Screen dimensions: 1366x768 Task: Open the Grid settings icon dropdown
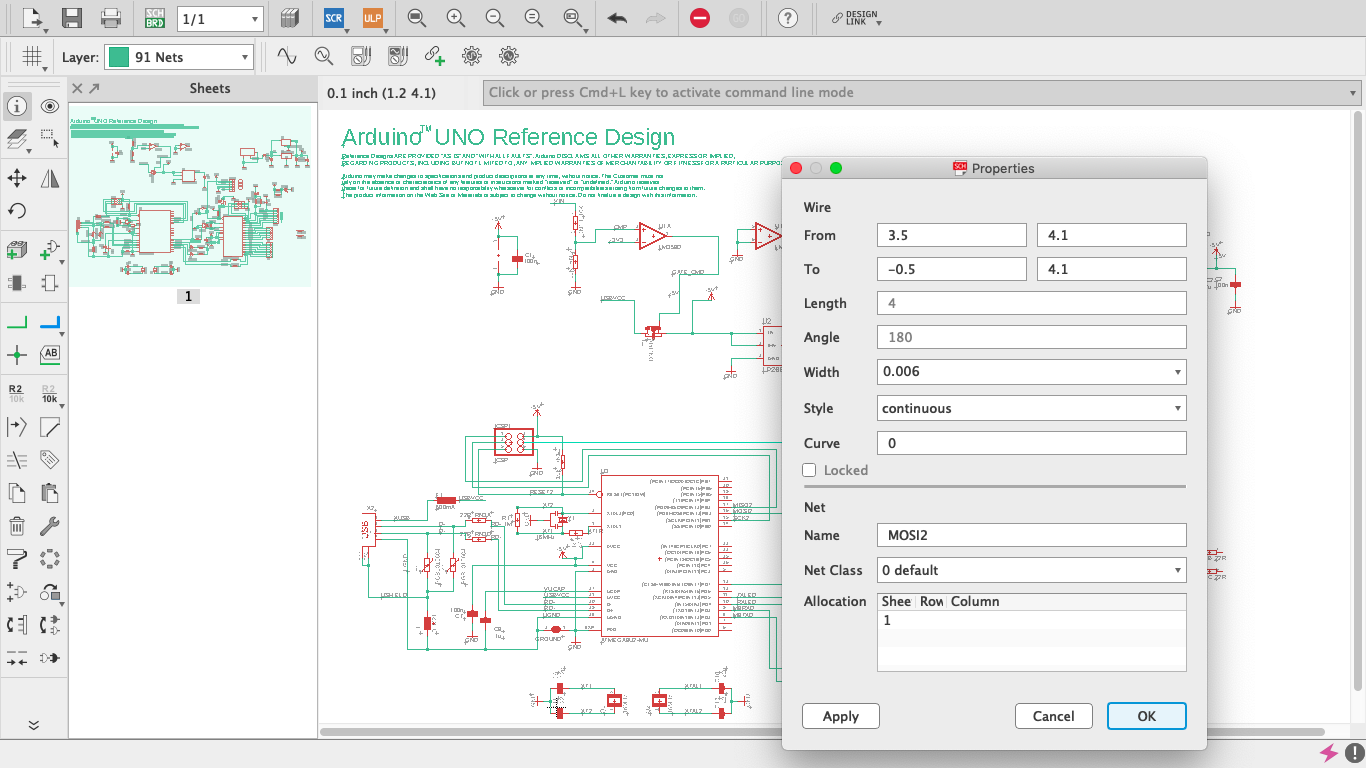(x=34, y=57)
